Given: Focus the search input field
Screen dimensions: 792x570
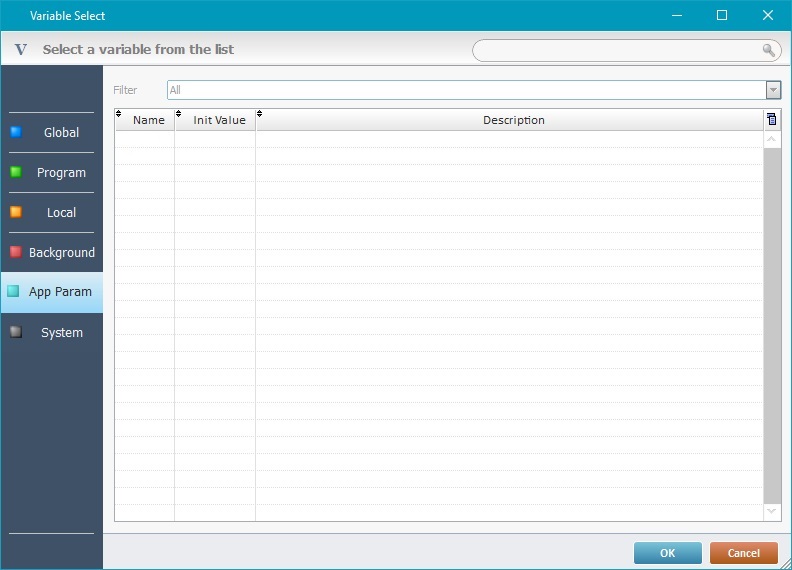Looking at the screenshot, I should tap(615, 50).
